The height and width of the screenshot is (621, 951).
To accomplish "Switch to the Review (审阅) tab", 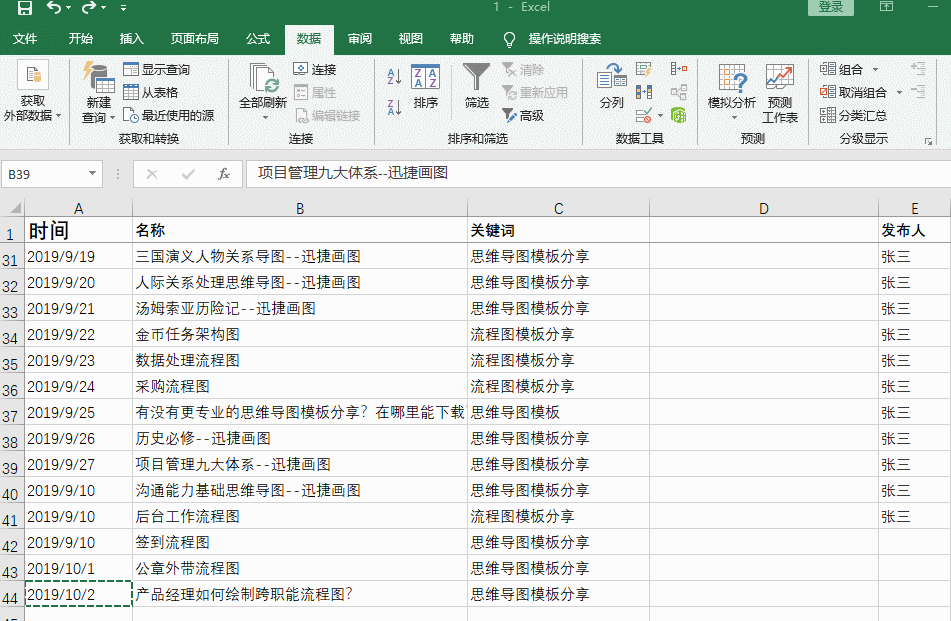I will point(360,39).
